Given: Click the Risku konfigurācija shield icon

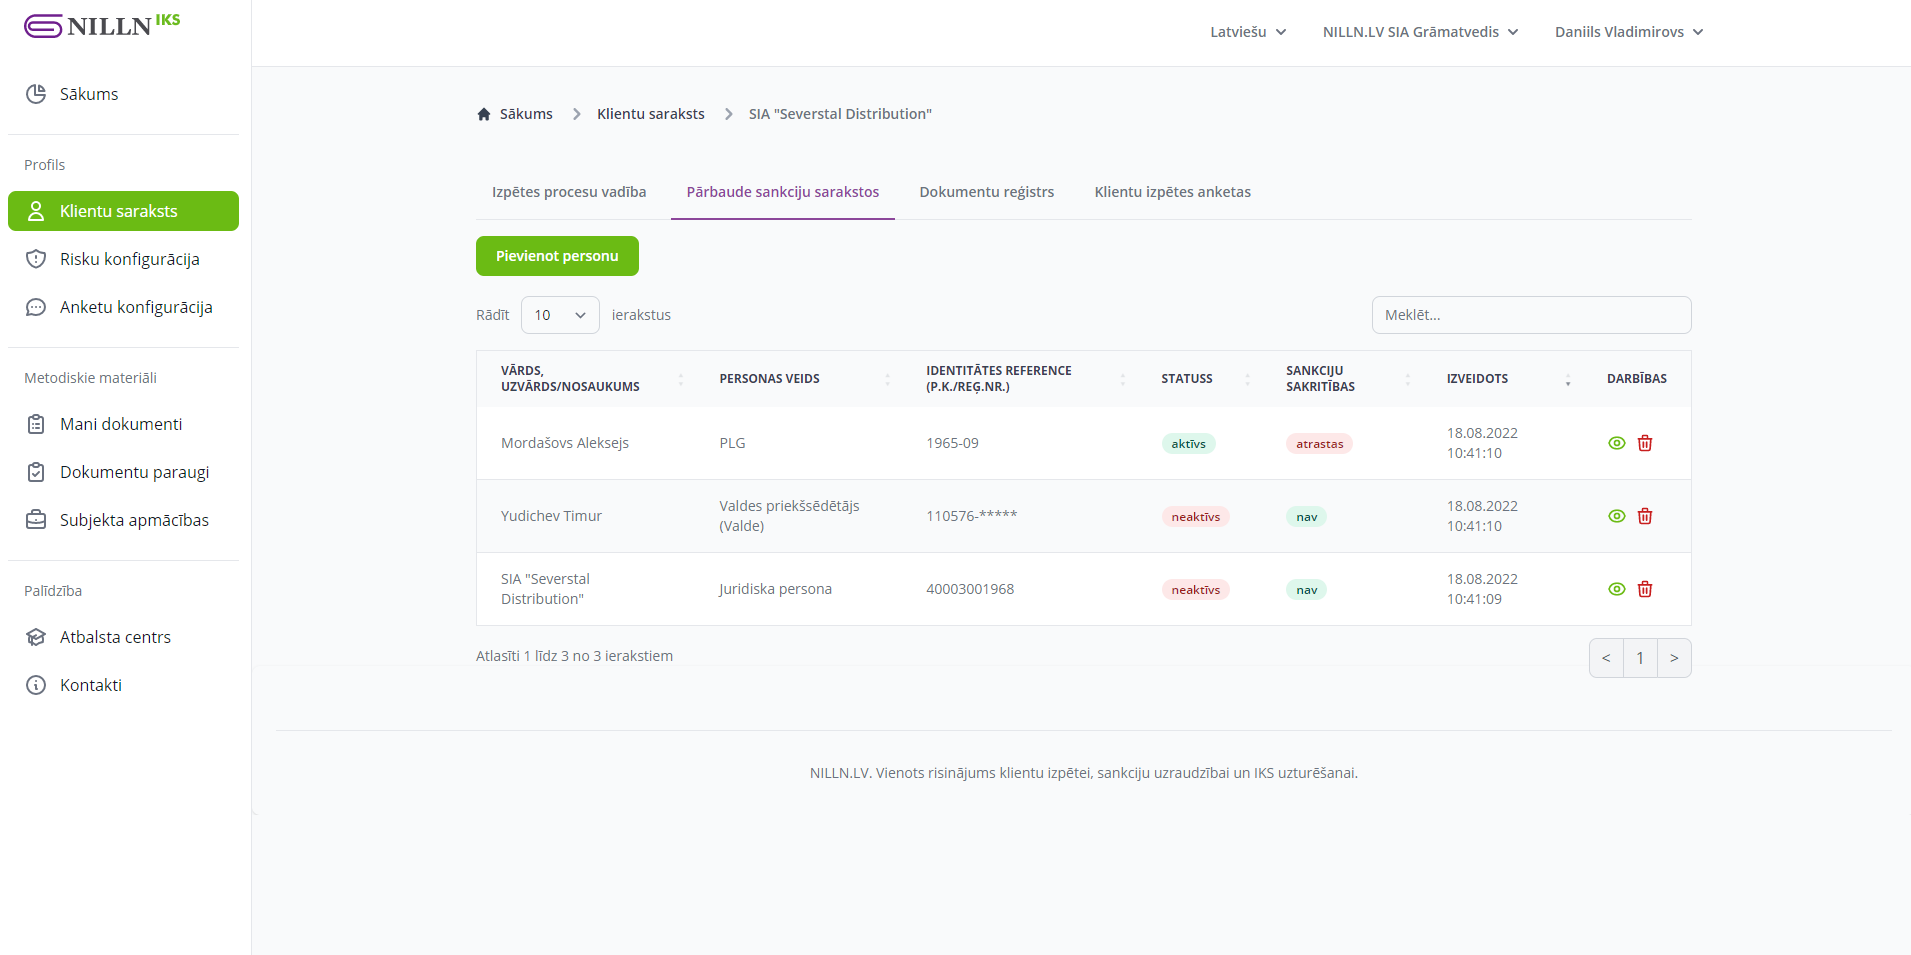Looking at the screenshot, I should pos(36,259).
